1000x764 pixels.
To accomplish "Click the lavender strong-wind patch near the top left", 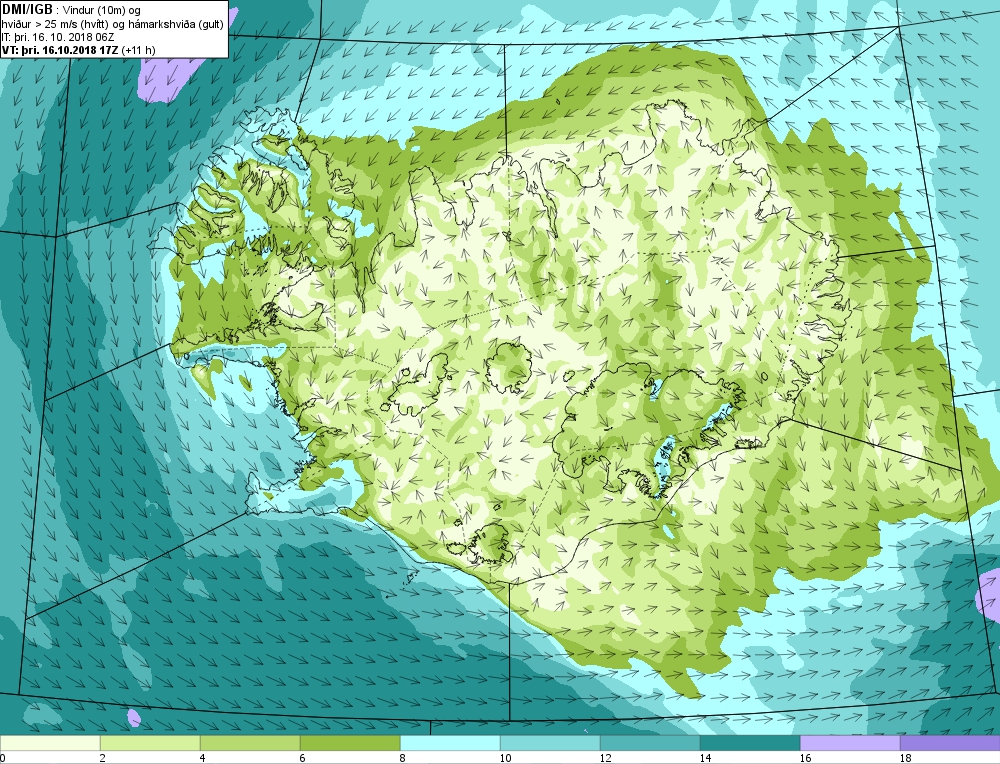I will (x=170, y=78).
